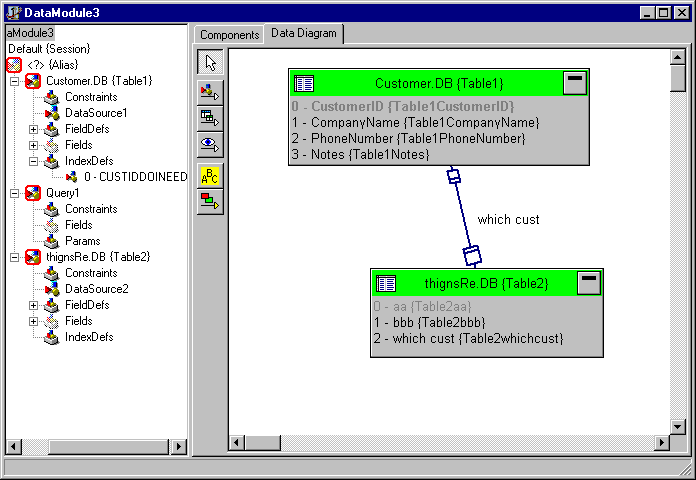Screen dimensions: 696x480
Task: Click the thignsRe.DB {Table2} tree icon
Action: pyautogui.click(x=33, y=257)
